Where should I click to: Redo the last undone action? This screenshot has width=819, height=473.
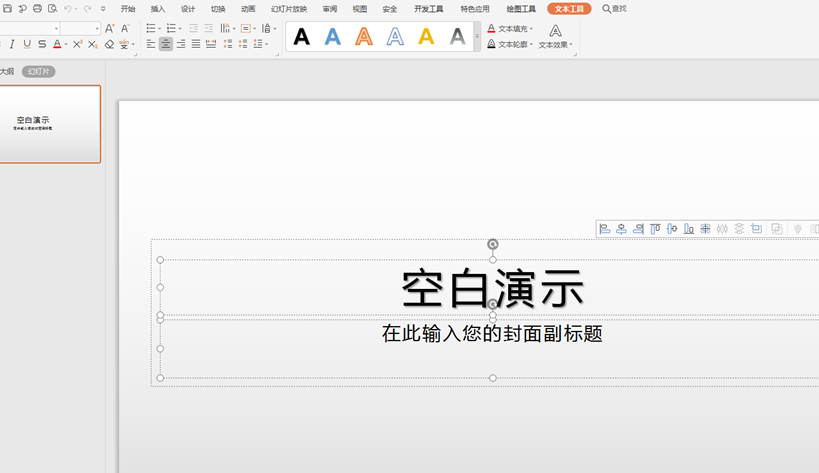point(87,8)
